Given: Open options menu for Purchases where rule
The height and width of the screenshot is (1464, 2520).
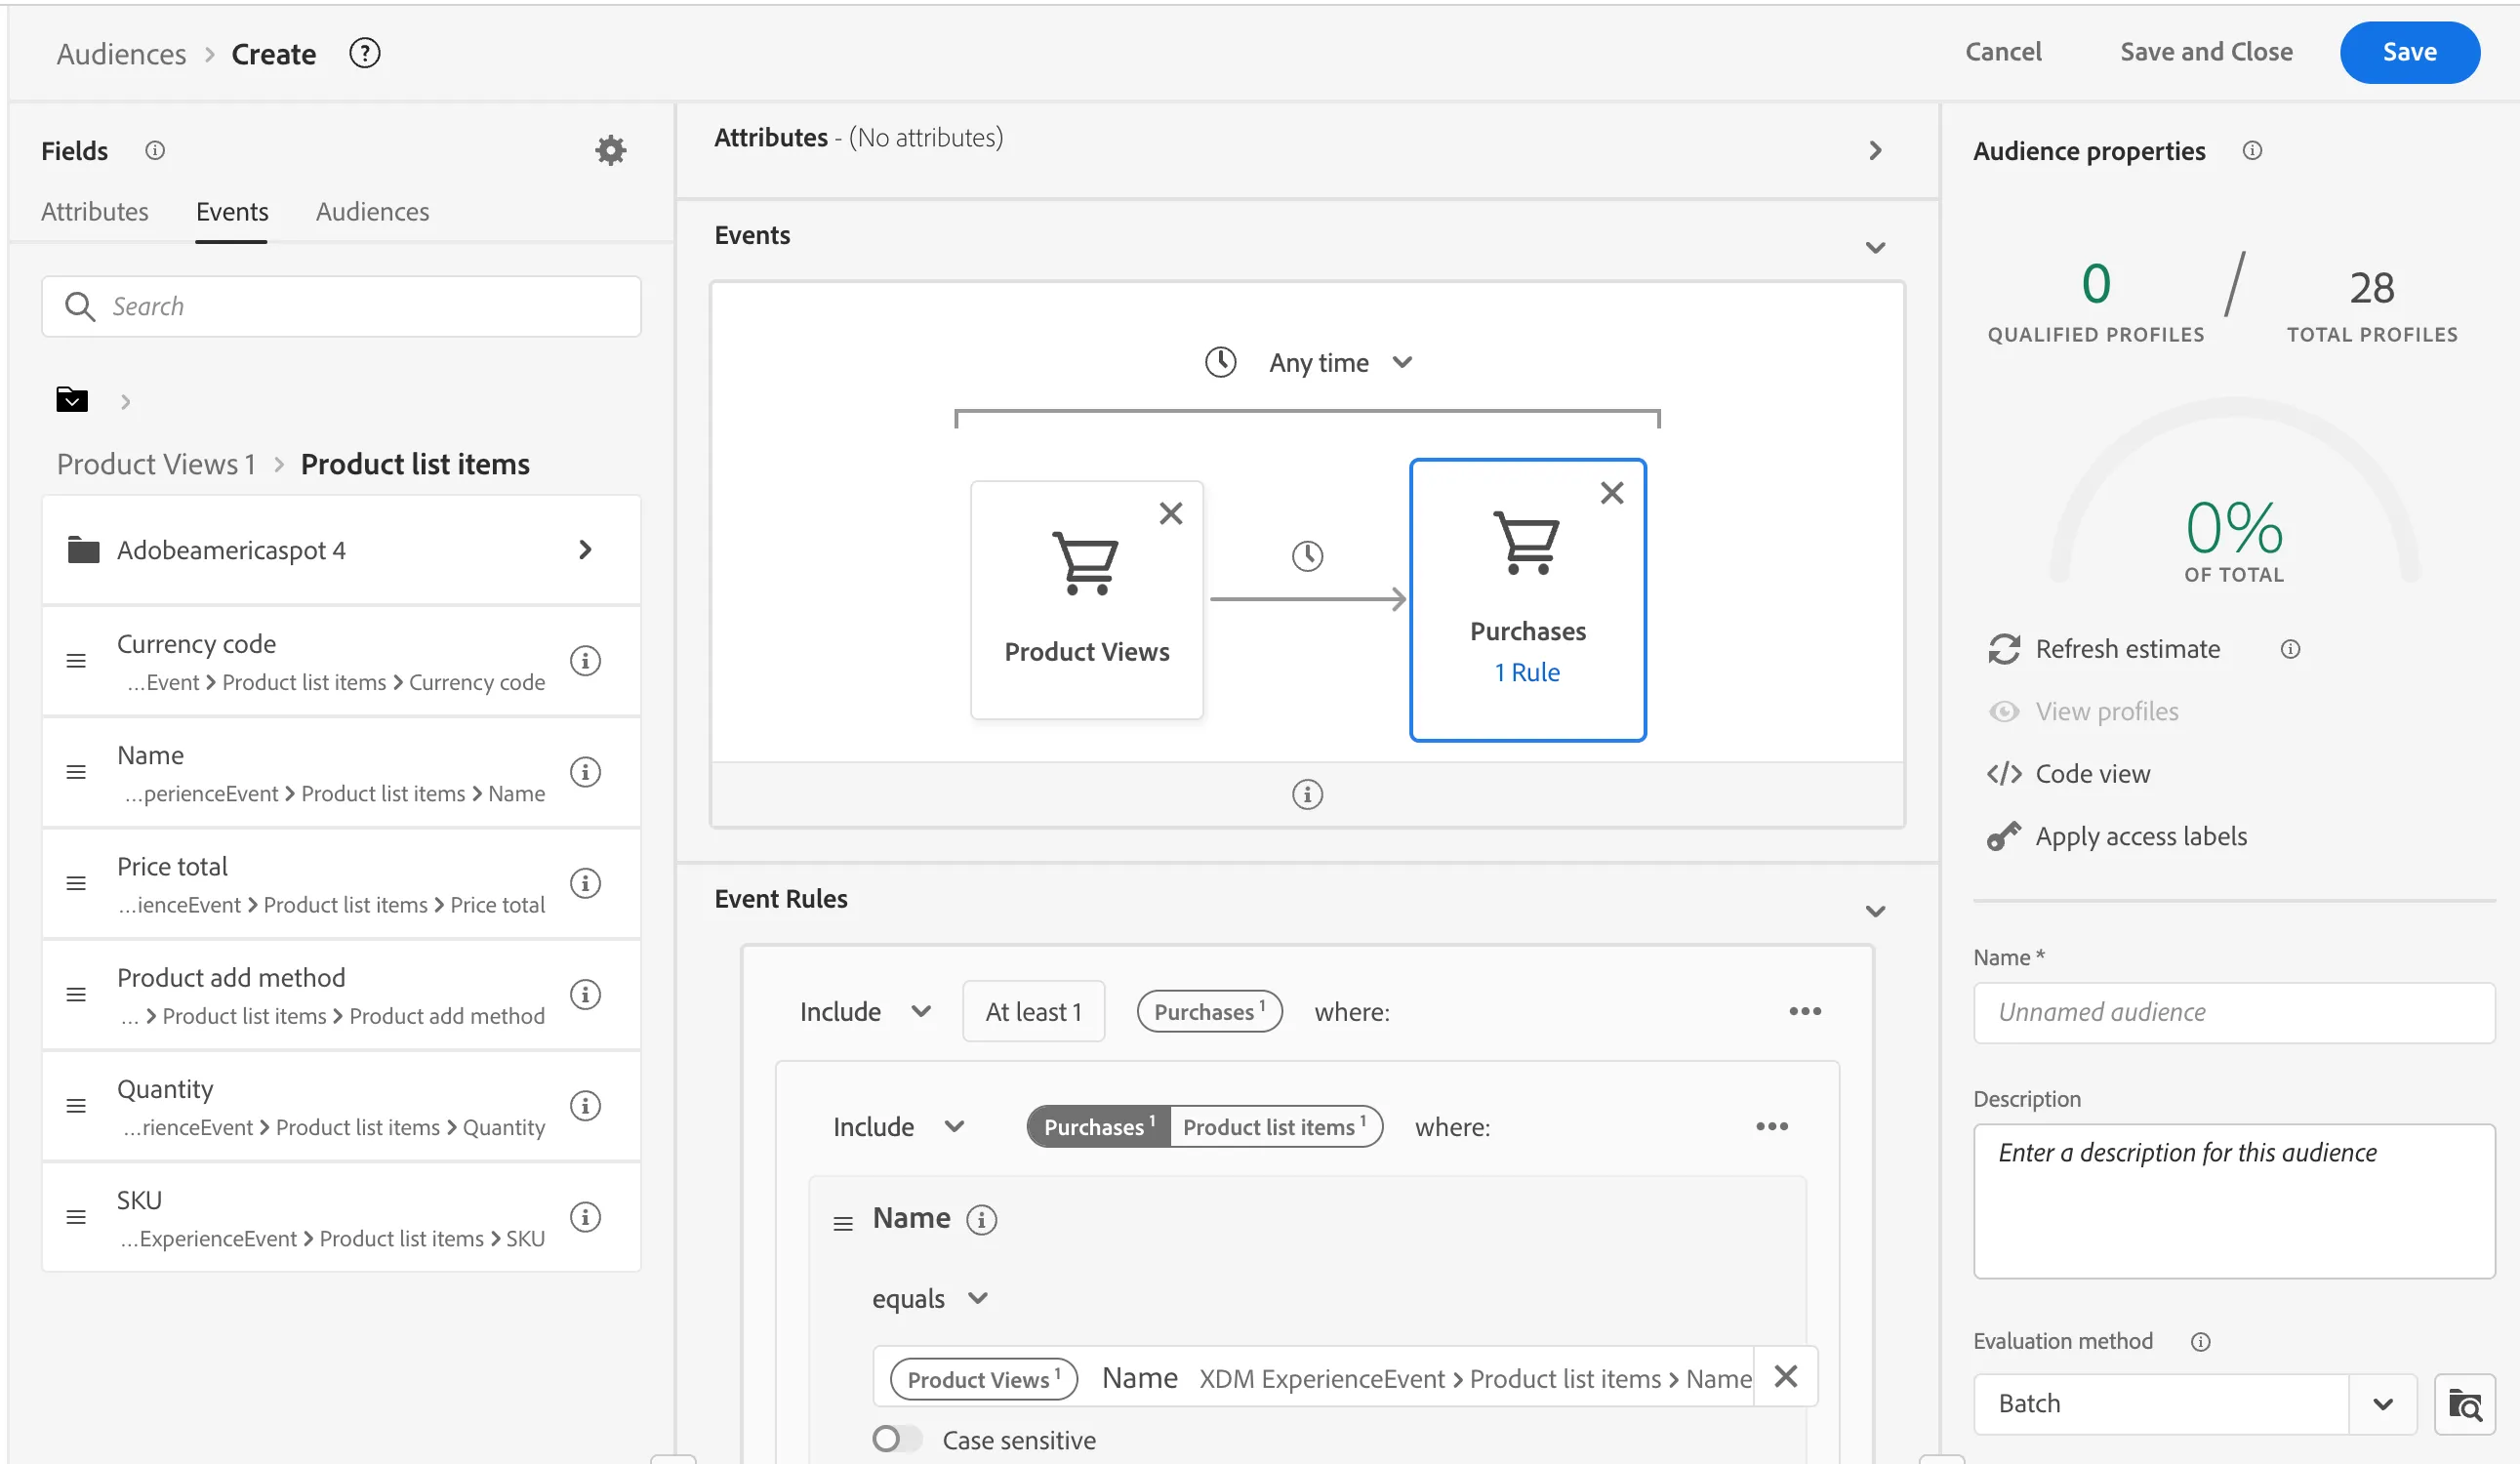Looking at the screenshot, I should click(x=1805, y=1012).
